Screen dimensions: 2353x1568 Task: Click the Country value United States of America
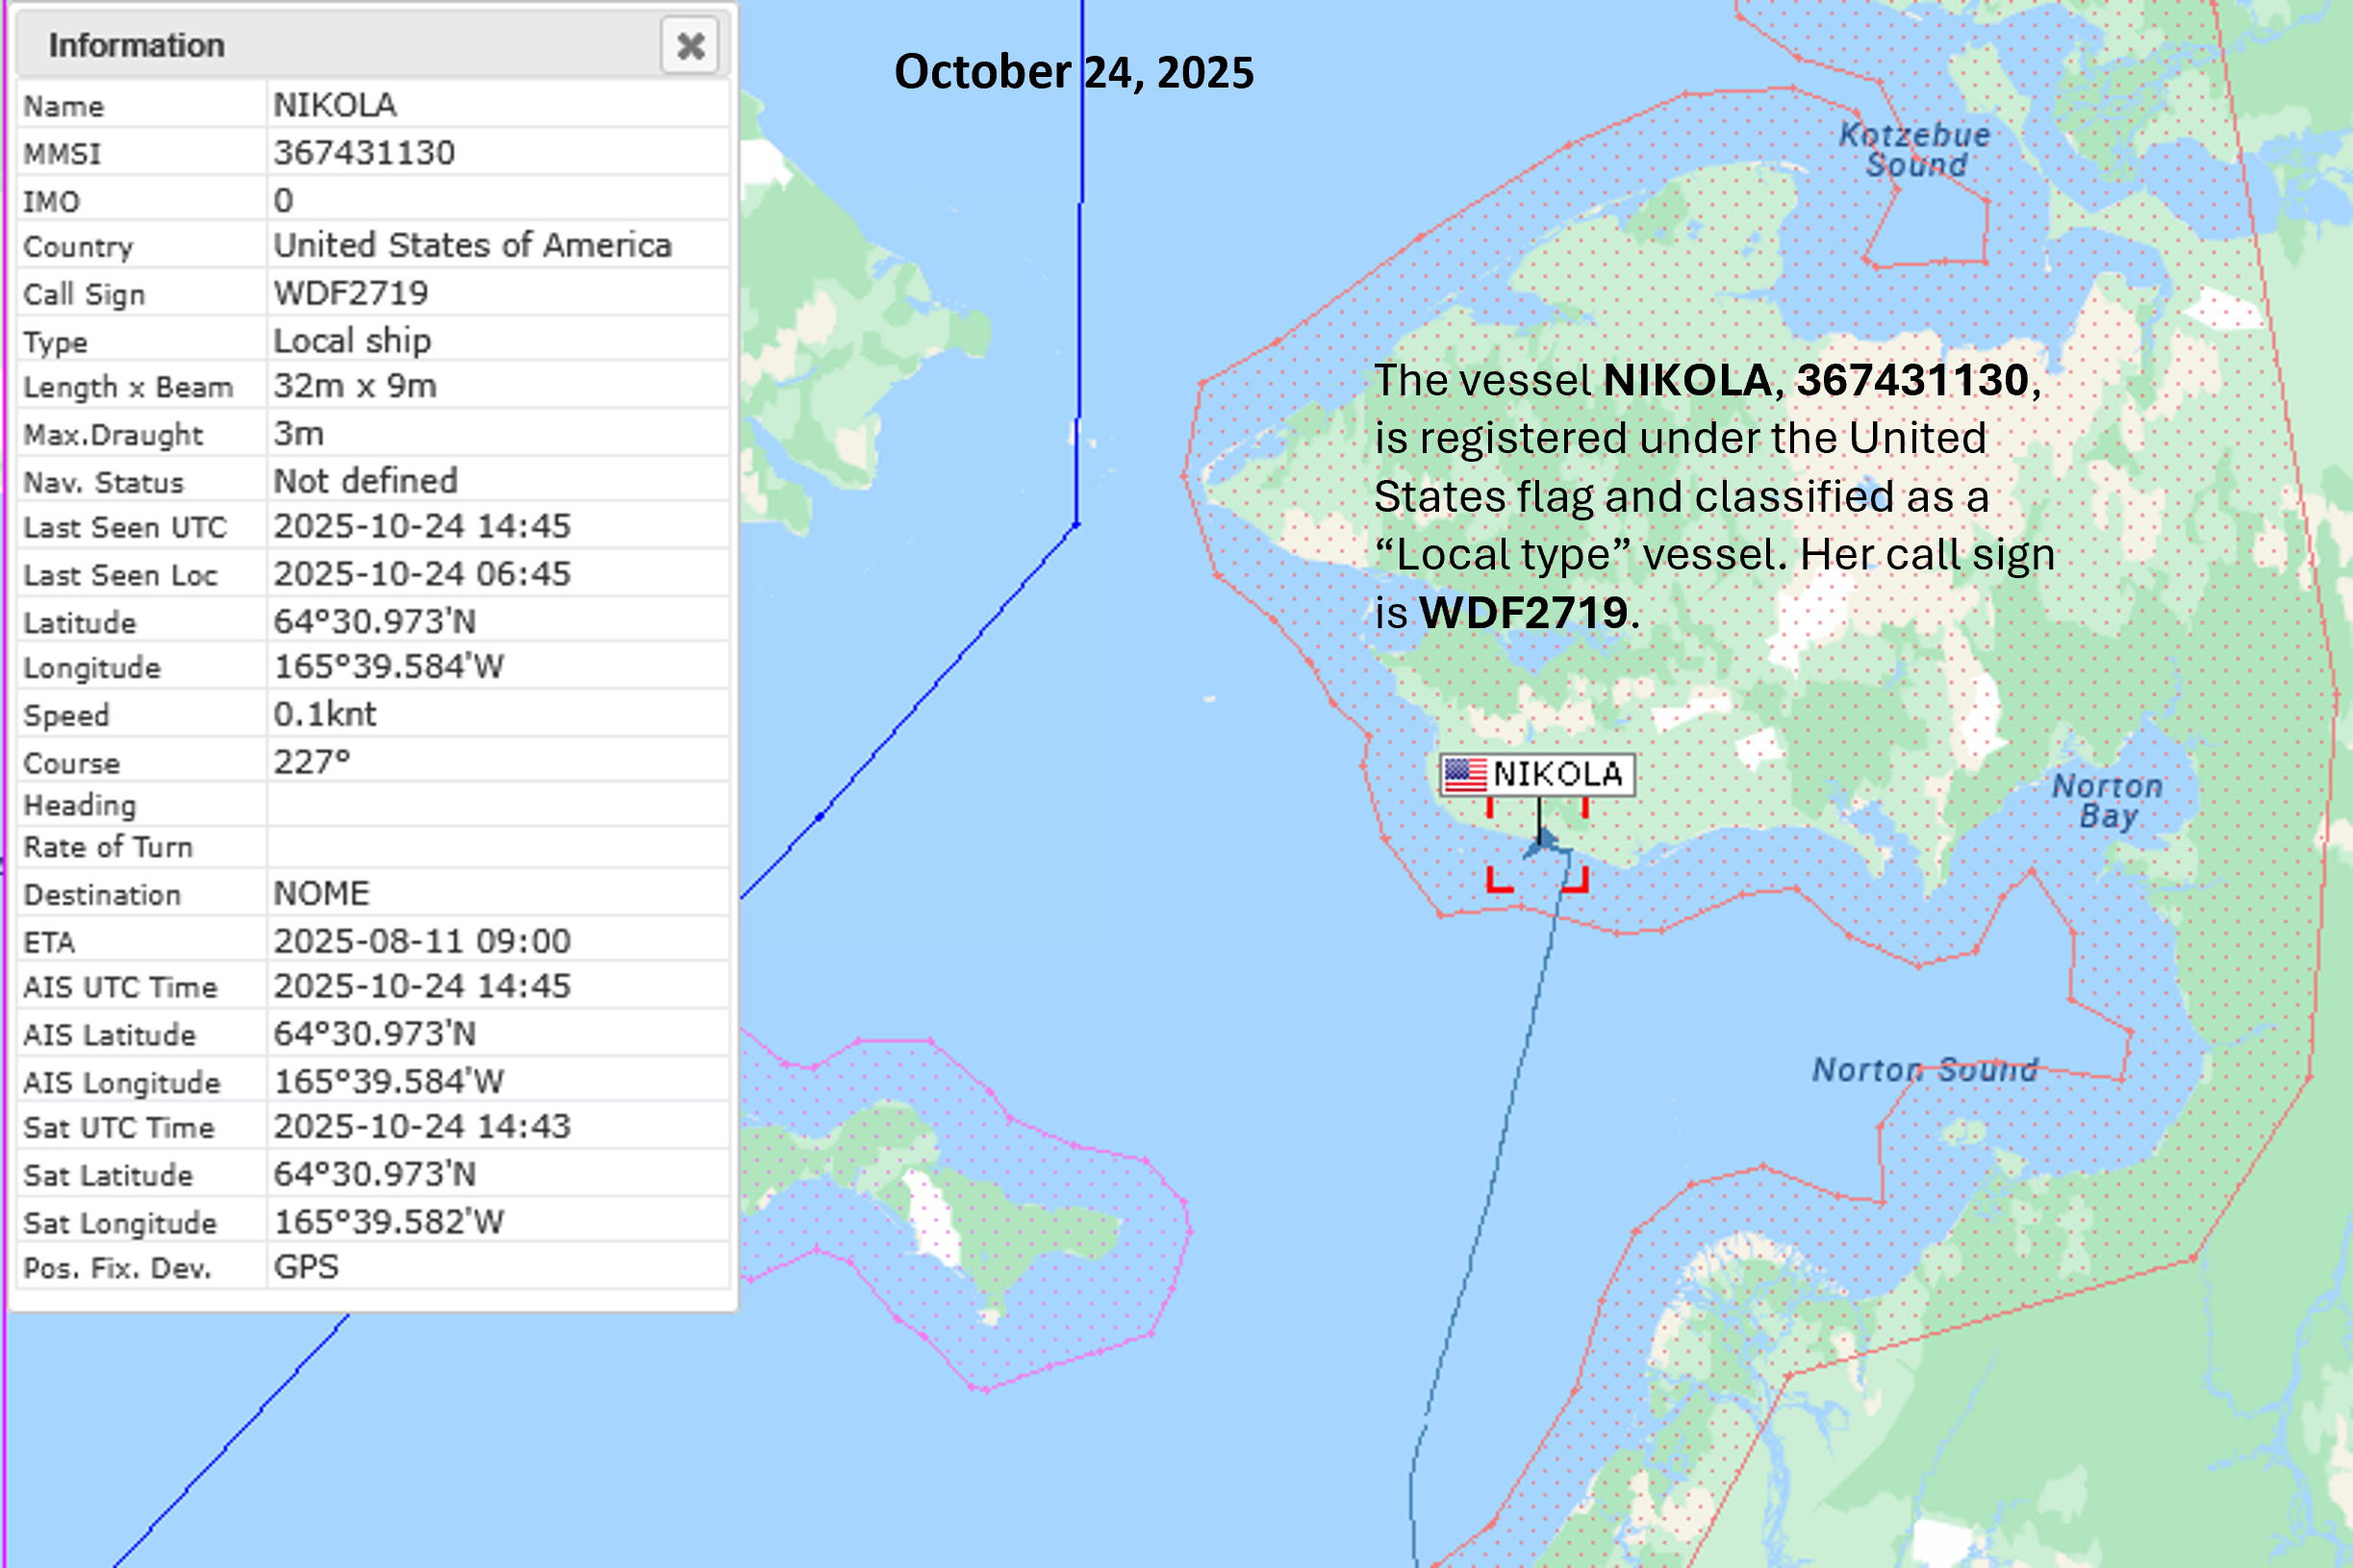coord(472,246)
